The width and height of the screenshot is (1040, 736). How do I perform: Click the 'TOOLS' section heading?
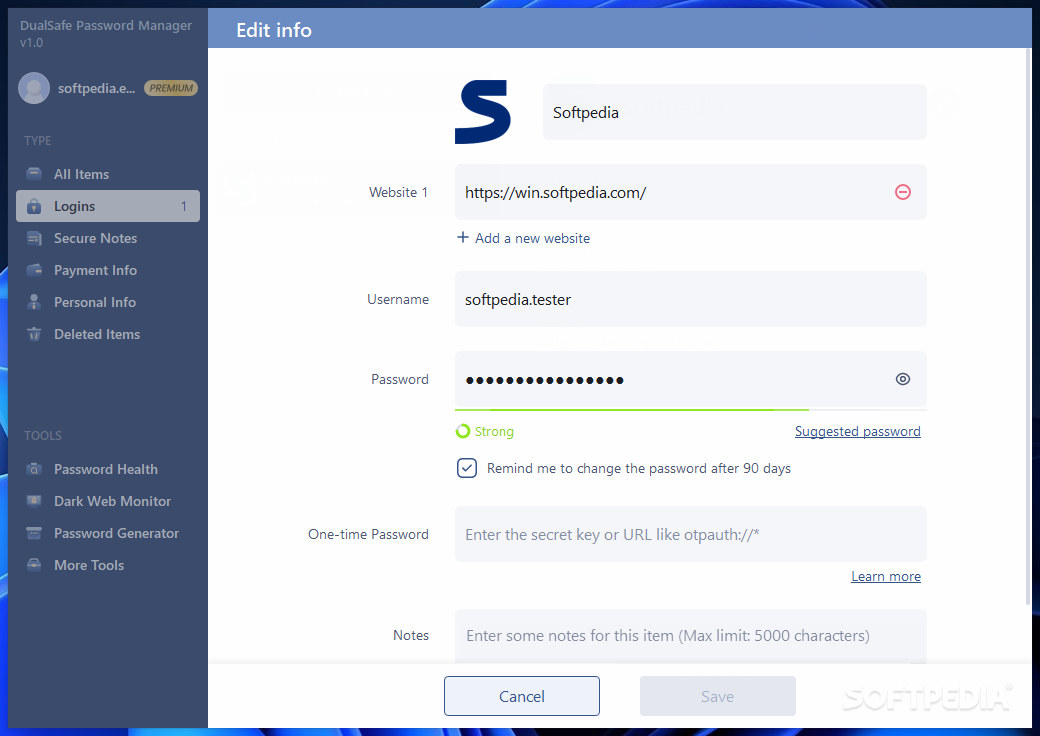(x=43, y=436)
